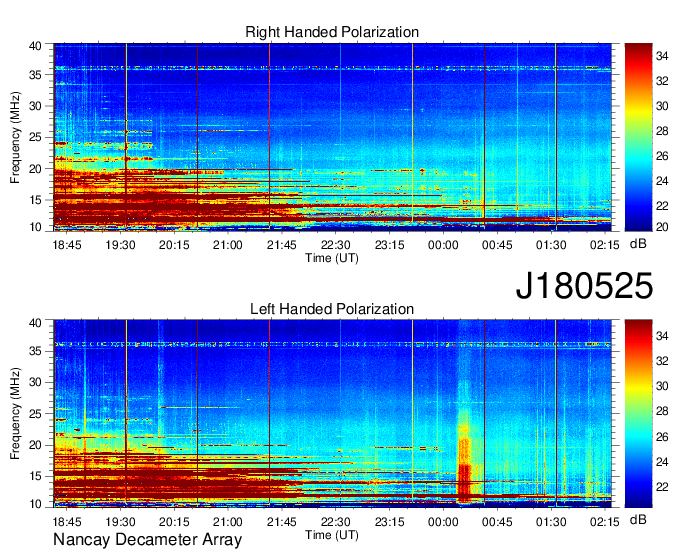Click 19:30 tick under Right Handed plot

point(121,245)
